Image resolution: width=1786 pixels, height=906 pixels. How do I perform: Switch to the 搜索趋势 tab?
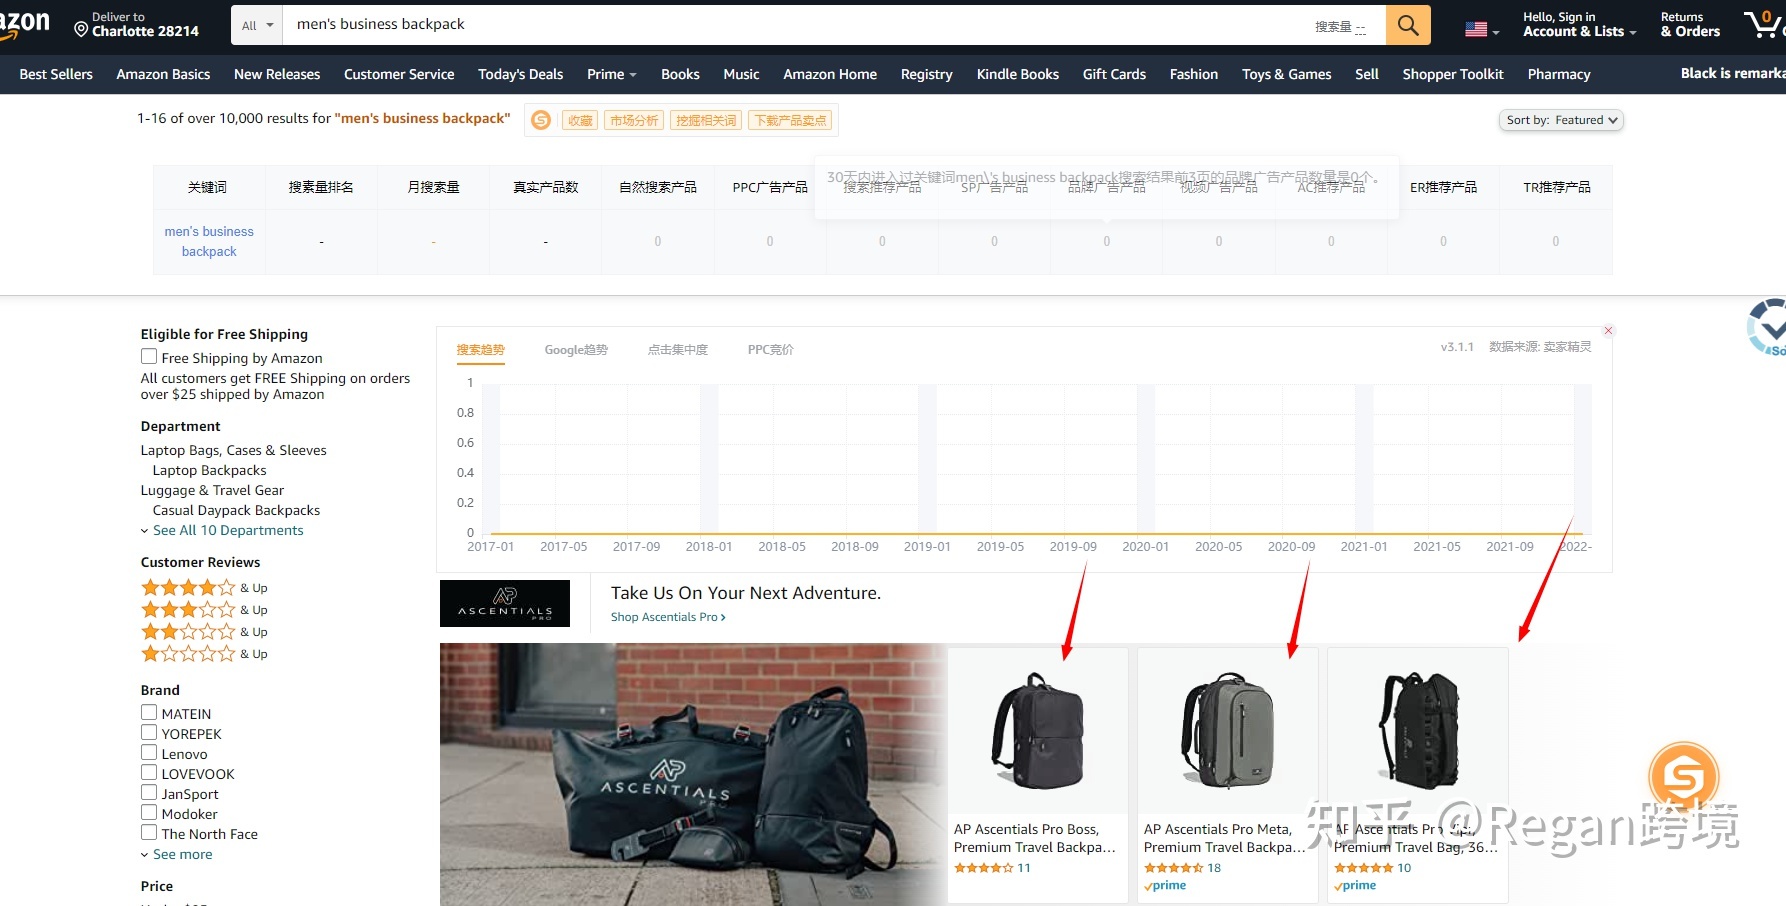pyautogui.click(x=480, y=350)
